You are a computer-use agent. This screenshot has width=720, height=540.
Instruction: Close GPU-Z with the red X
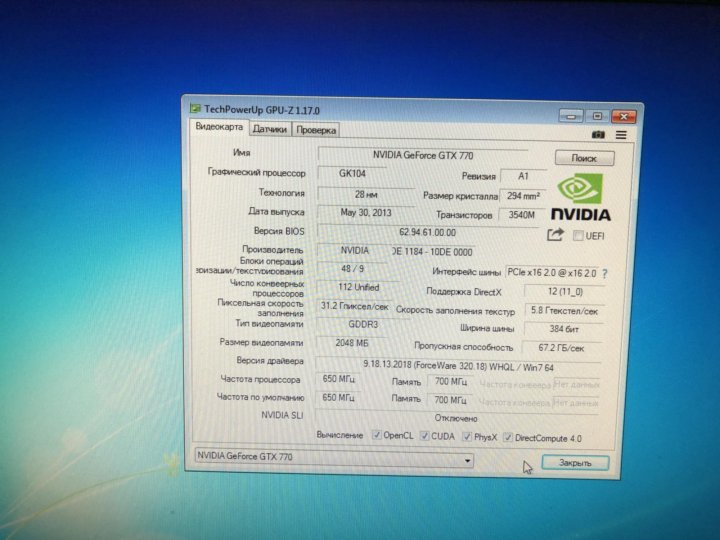[x=624, y=117]
